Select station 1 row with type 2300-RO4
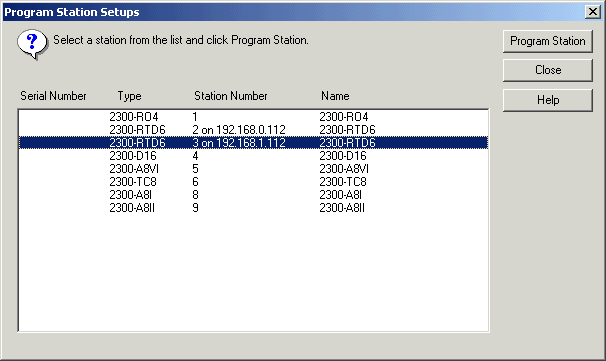The image size is (606, 361). coord(254,117)
